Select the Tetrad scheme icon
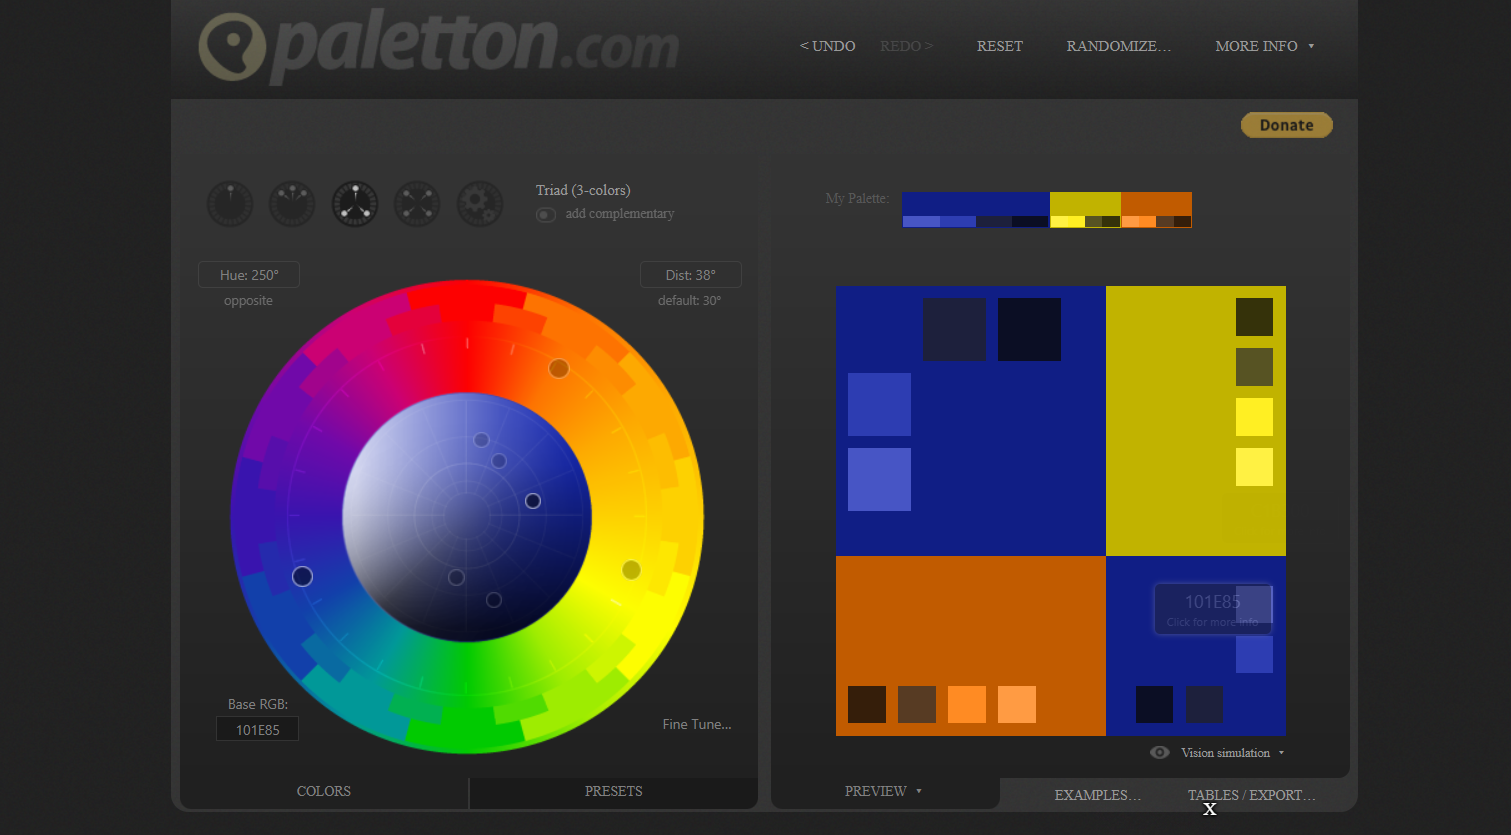This screenshot has width=1511, height=835. click(417, 203)
